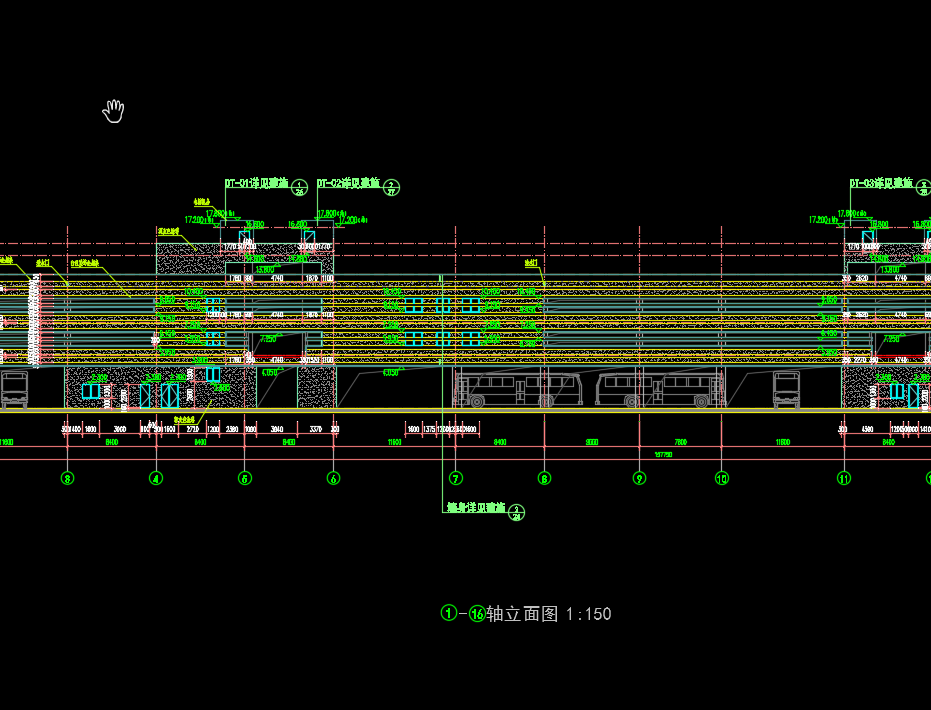The image size is (931, 710).
Task: Select axis bubble number 11
Action: (x=844, y=478)
